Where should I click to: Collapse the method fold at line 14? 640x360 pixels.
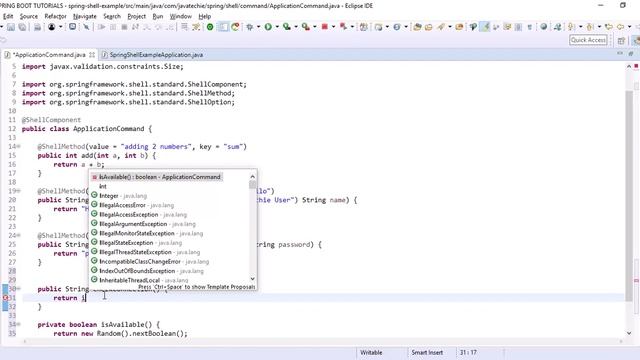(19, 147)
